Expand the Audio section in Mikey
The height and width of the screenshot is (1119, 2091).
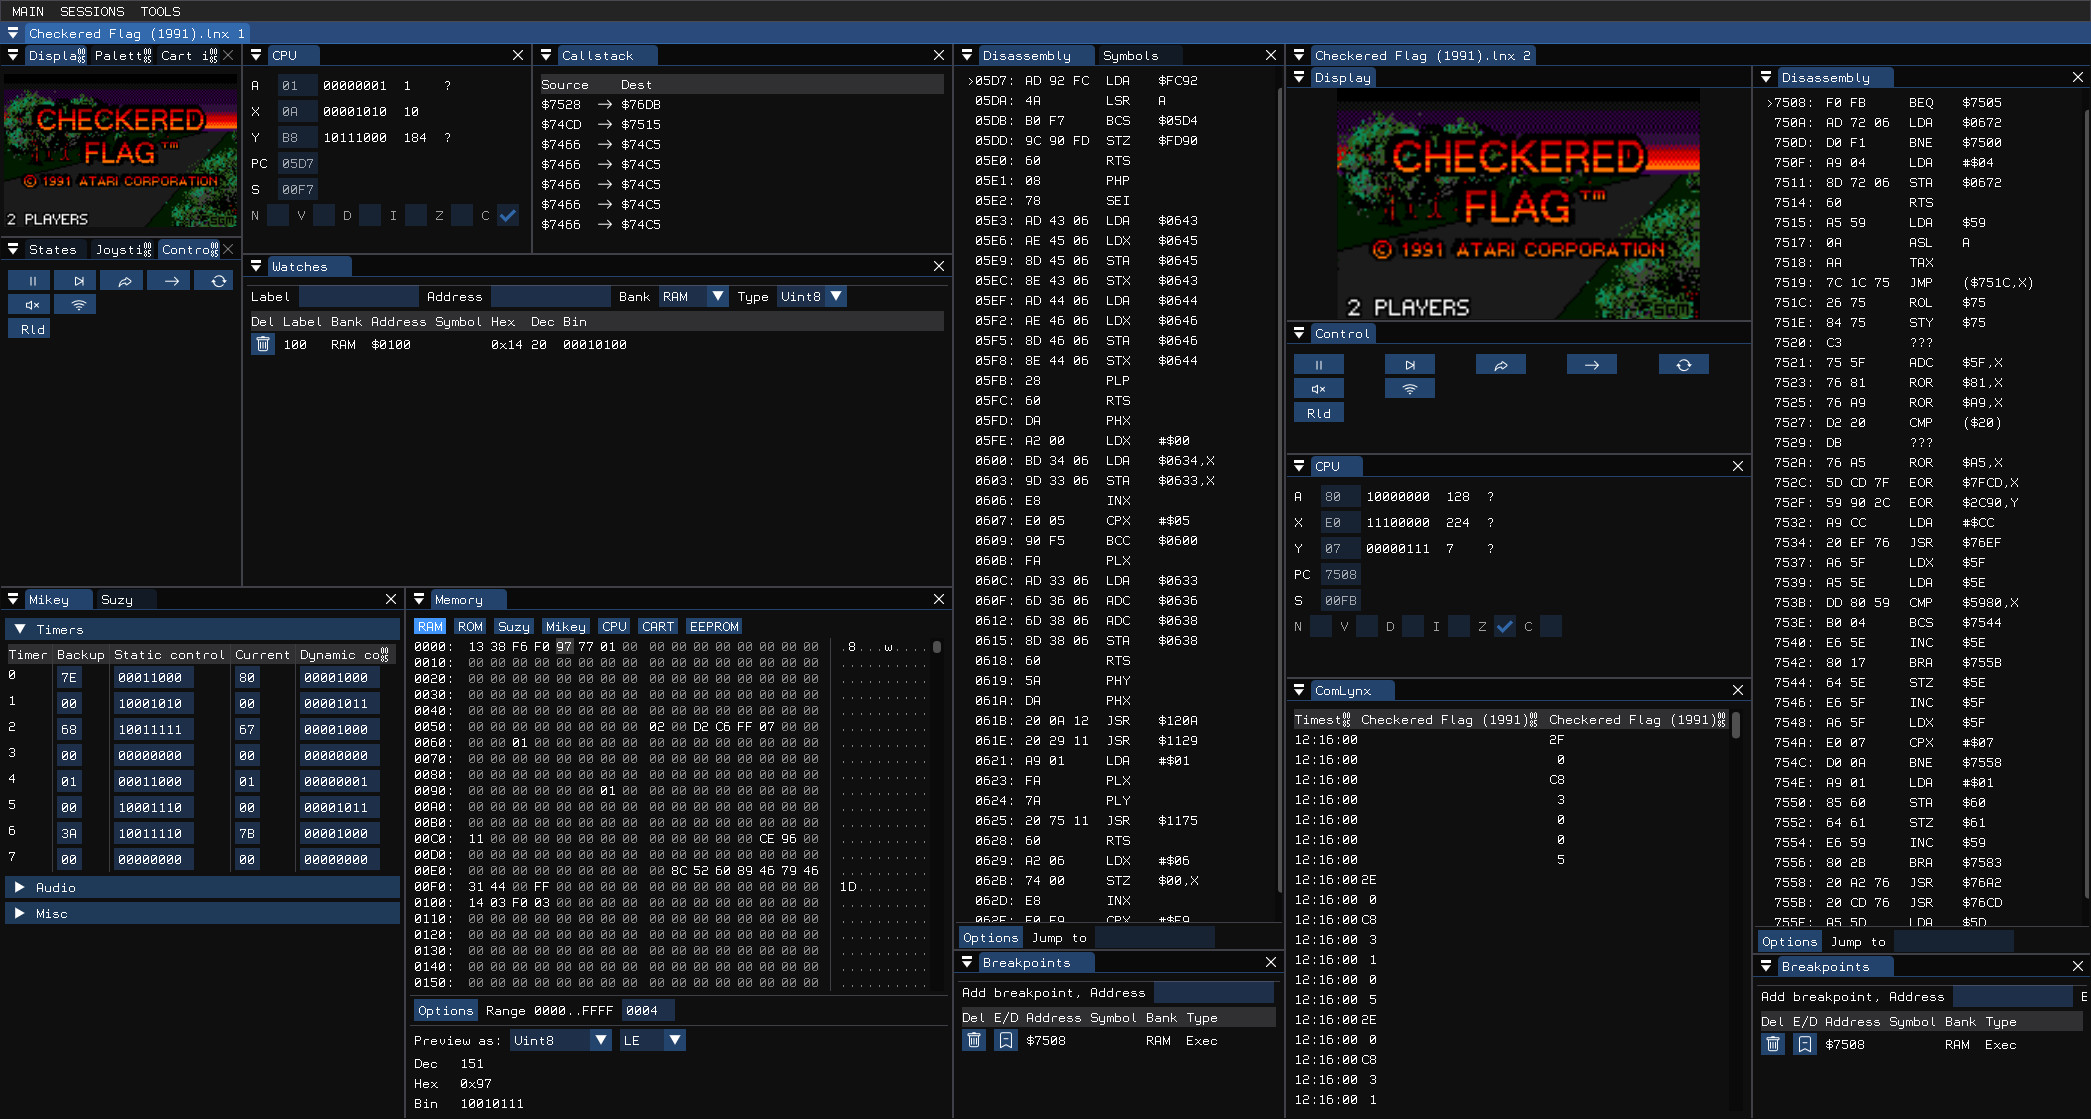pyautogui.click(x=202, y=887)
